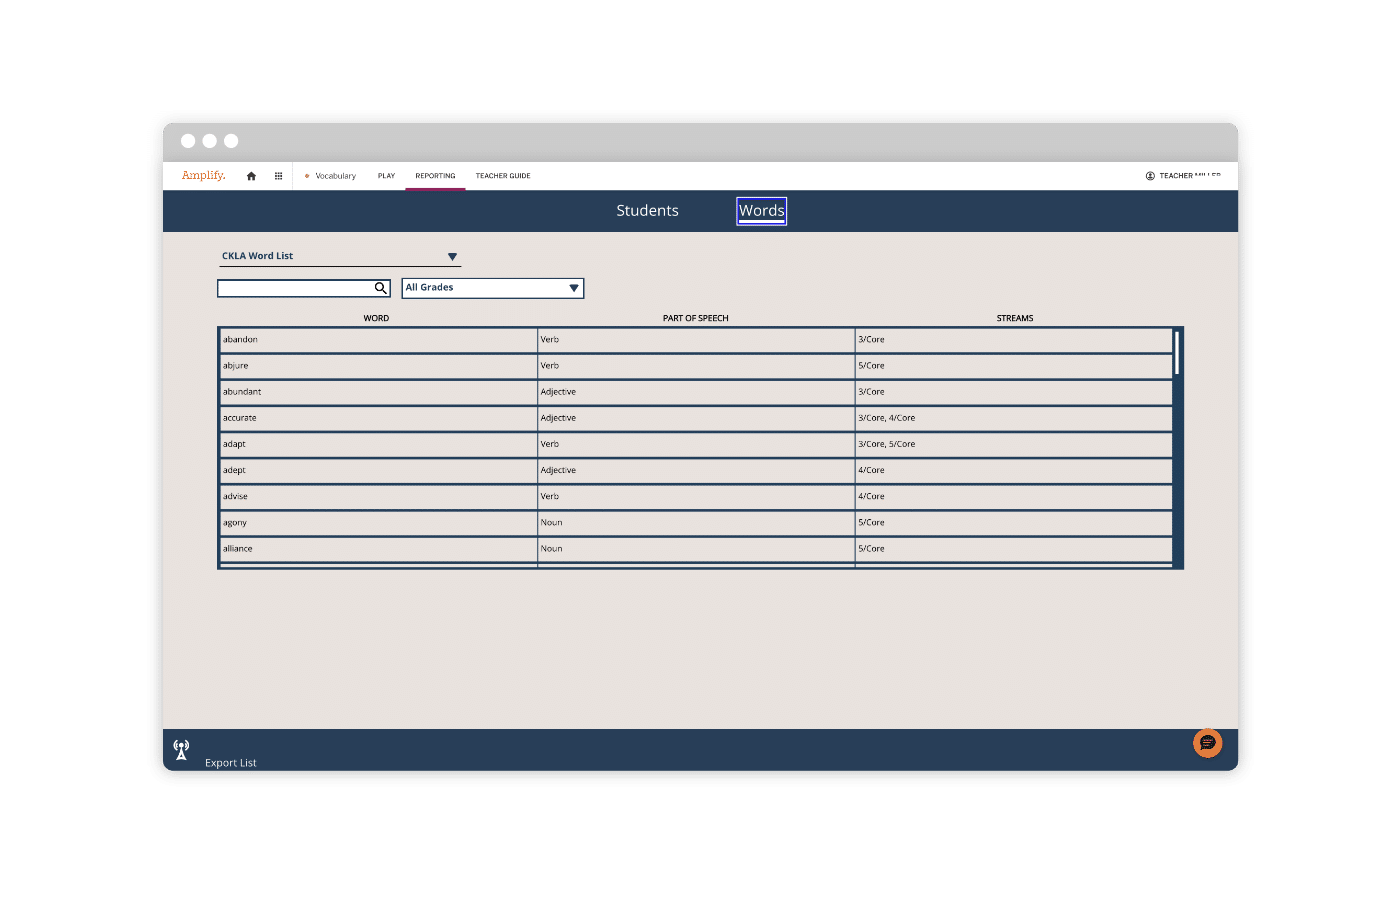Click the word search input field
This screenshot has width=1400, height=900.
(x=295, y=288)
